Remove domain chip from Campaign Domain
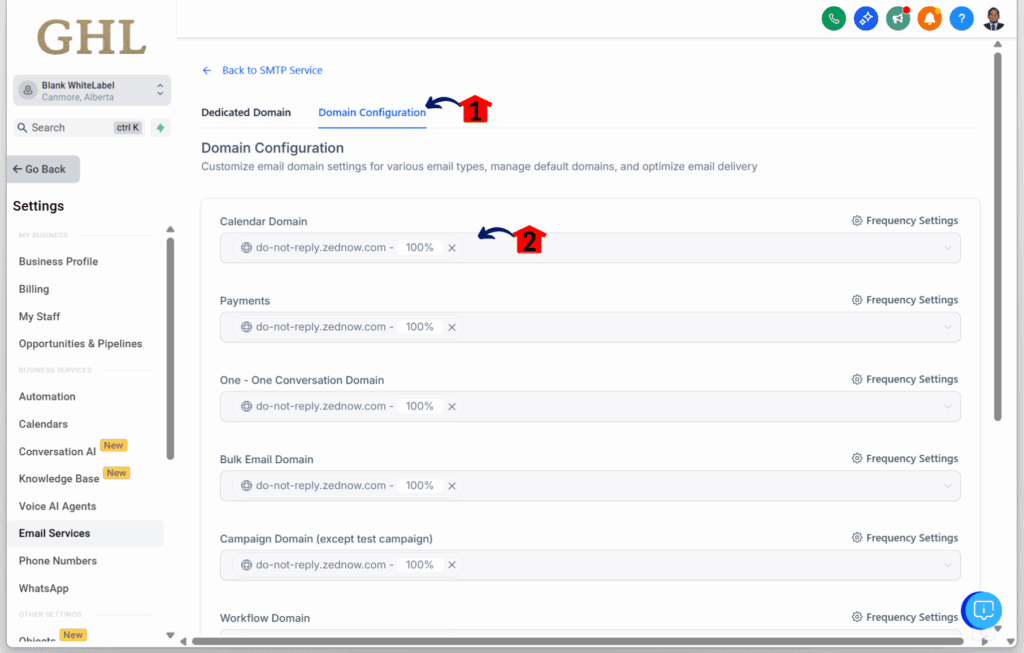This screenshot has height=653, width=1024. [452, 565]
